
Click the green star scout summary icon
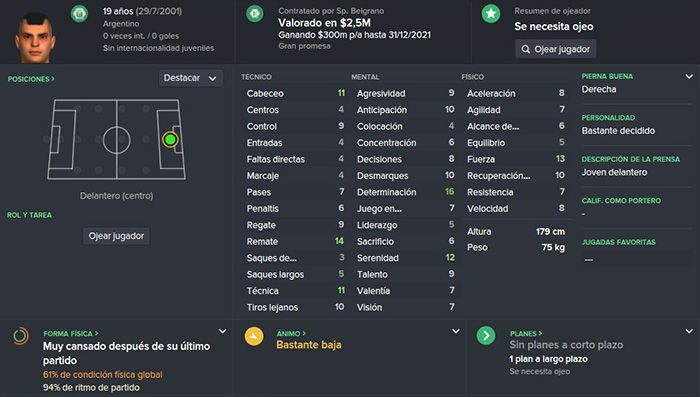point(491,14)
